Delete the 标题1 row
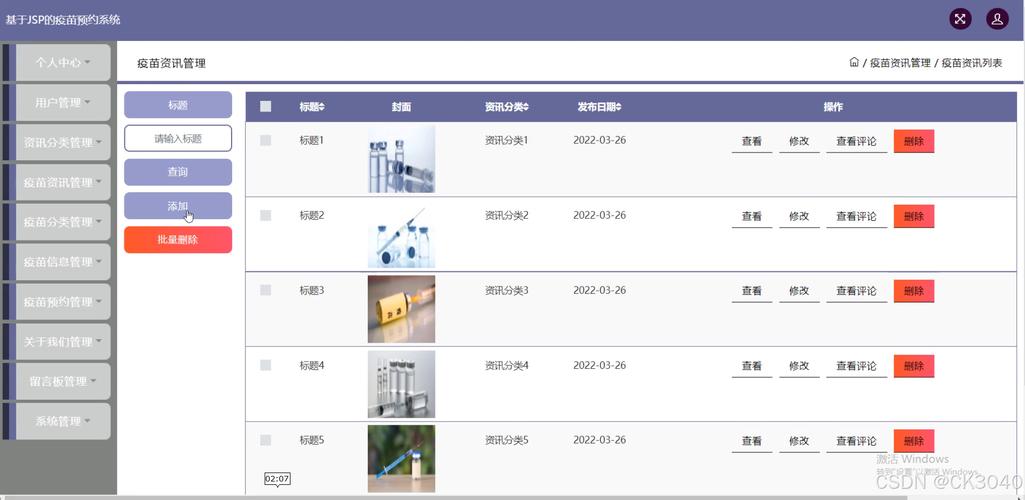This screenshot has height=500, width=1025. (914, 141)
